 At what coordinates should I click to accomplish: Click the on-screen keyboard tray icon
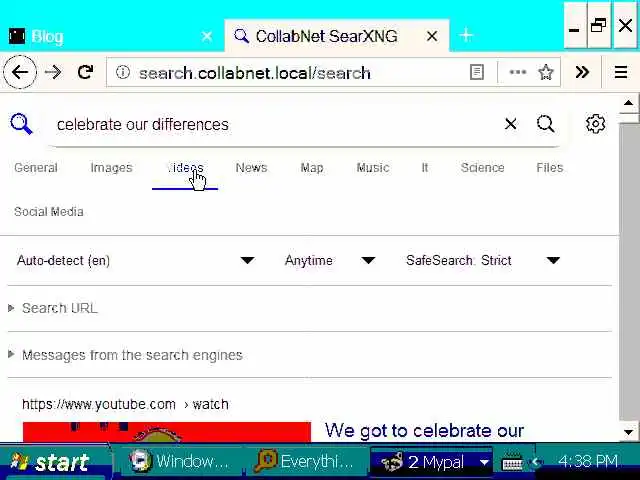(x=512, y=462)
